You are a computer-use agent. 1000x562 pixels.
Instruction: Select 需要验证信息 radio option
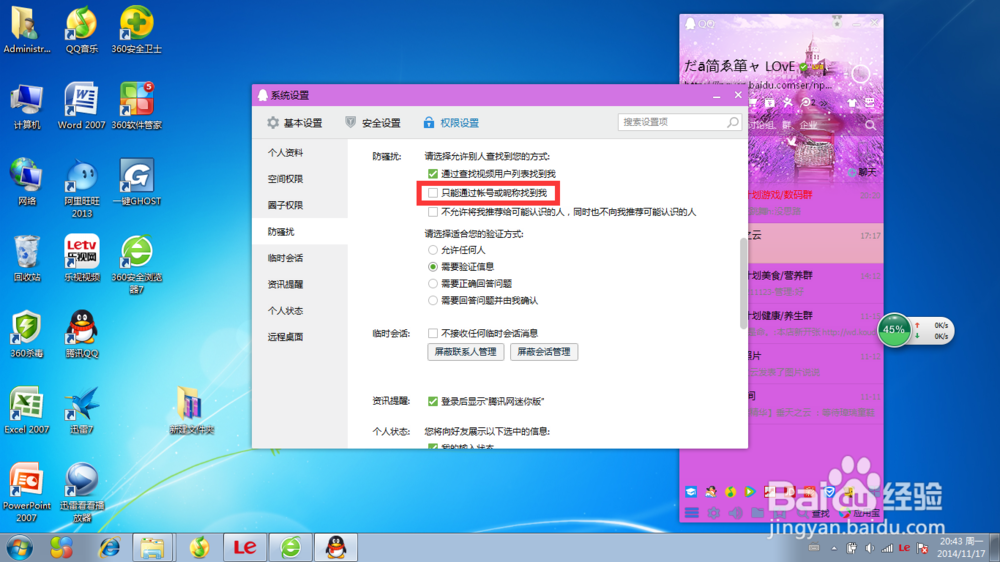coord(433,267)
